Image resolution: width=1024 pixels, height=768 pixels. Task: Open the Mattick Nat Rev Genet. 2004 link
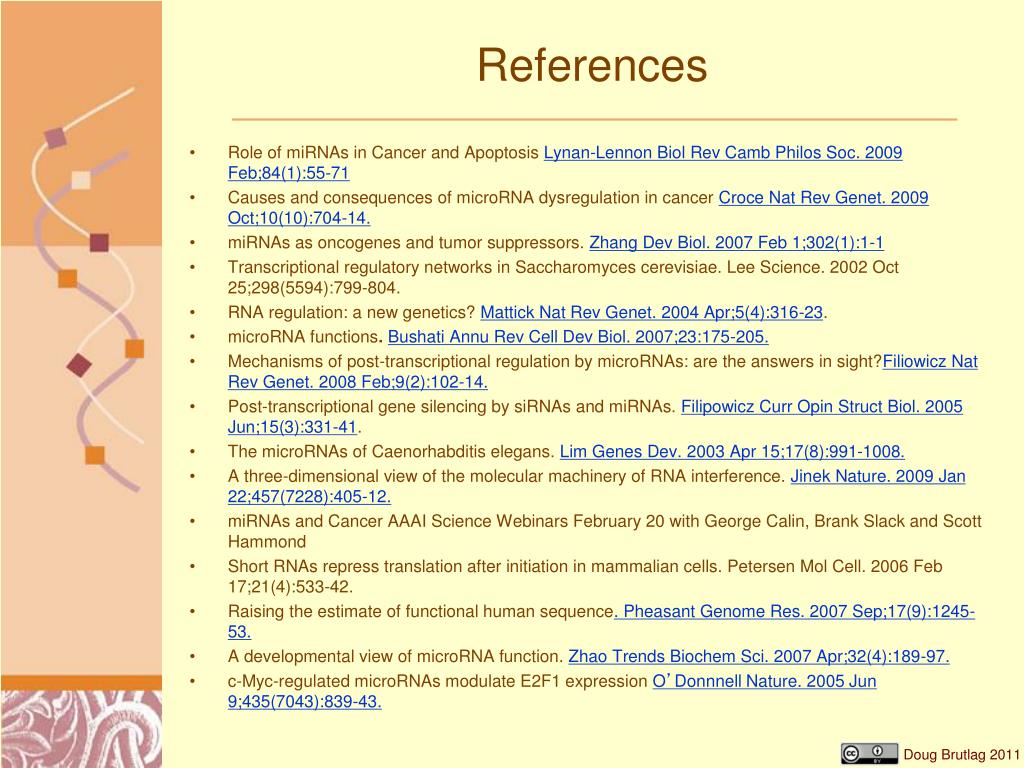click(651, 313)
